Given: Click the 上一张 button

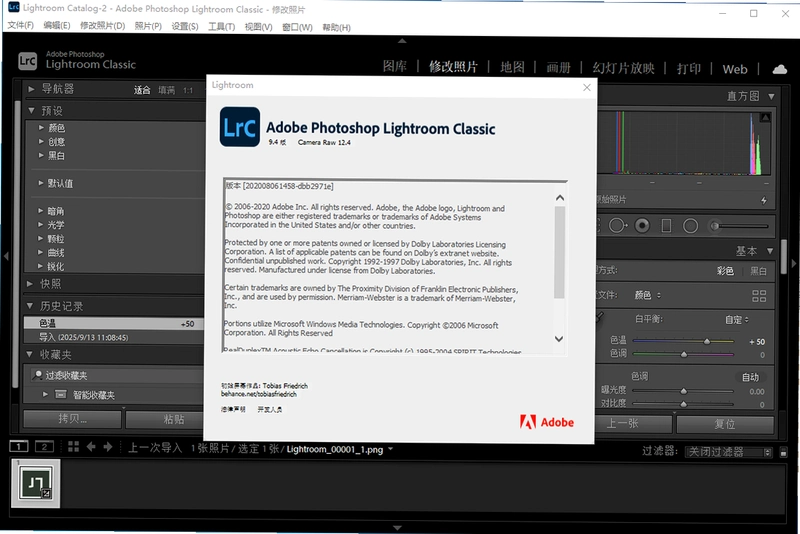Looking at the screenshot, I should coord(633,424).
